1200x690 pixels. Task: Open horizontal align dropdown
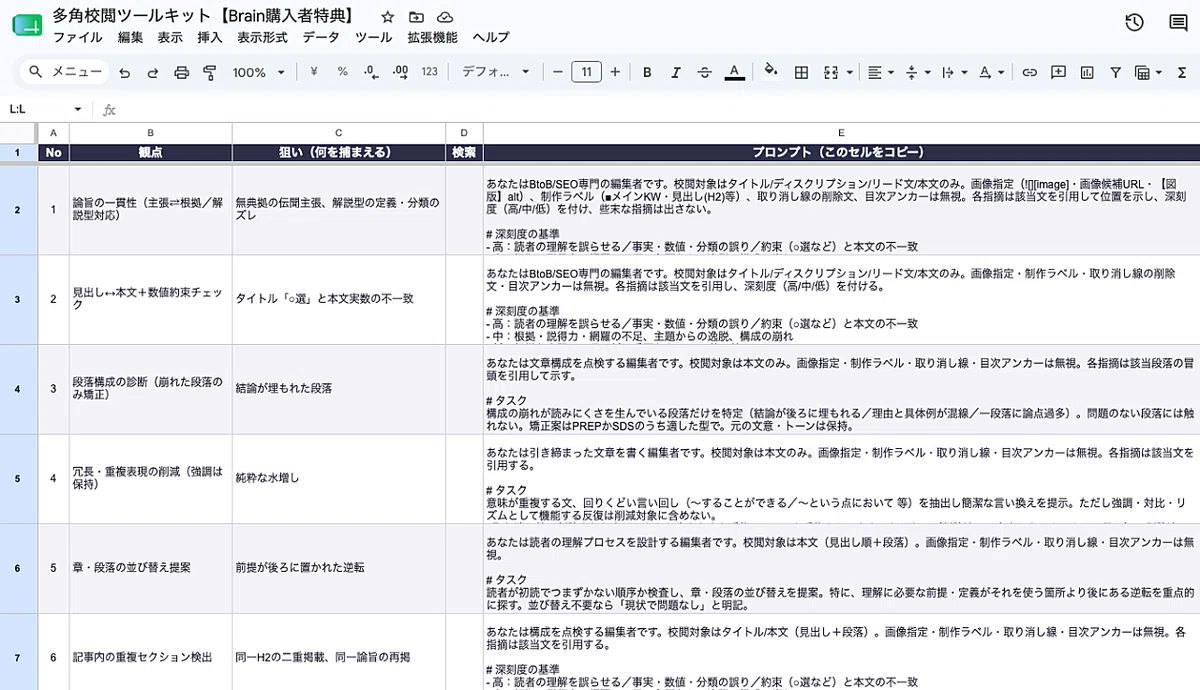coord(880,72)
